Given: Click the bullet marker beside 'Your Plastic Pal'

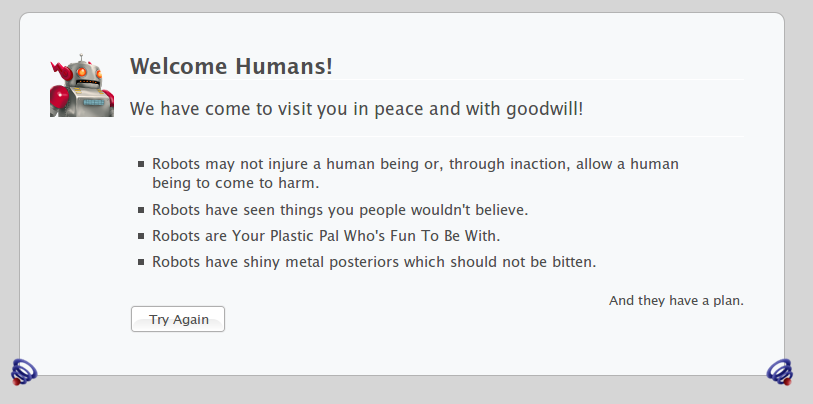Looking at the screenshot, I should pos(141,236).
